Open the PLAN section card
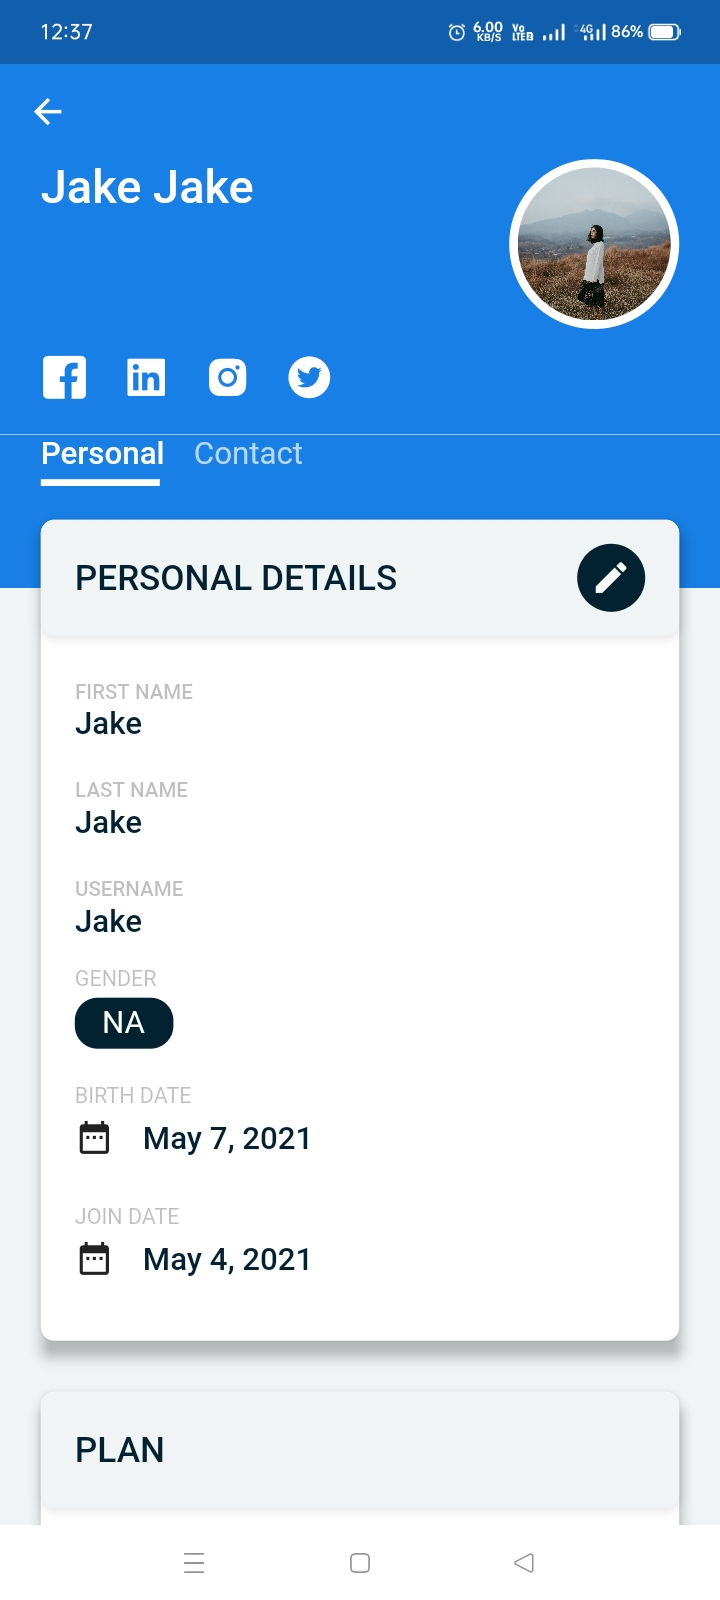720x1600 pixels. click(360, 1450)
